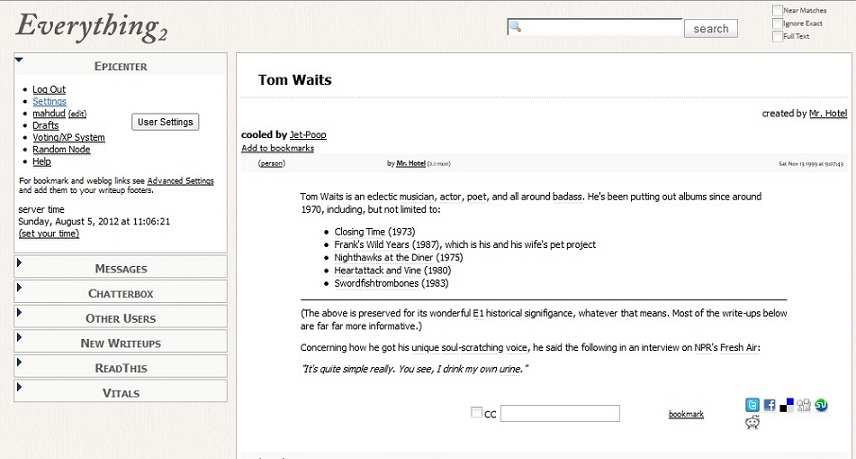The image size is (856, 459).
Task: Check the Full Text search option
Action: coord(777,36)
